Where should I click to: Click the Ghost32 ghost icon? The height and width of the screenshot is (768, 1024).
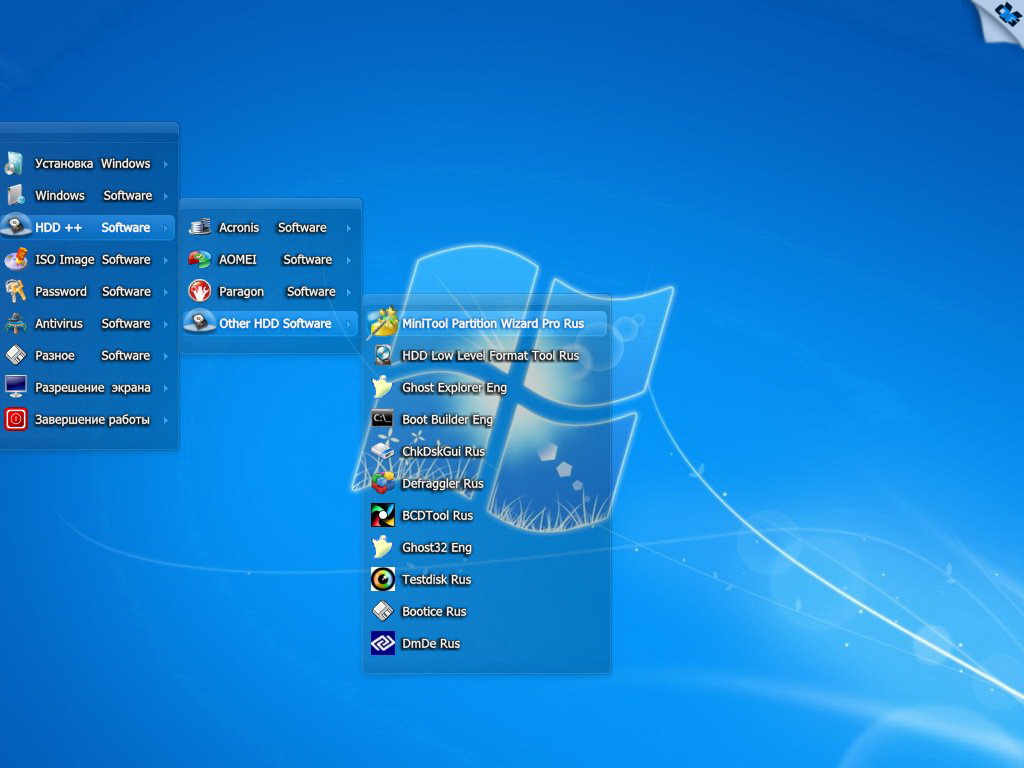tap(382, 547)
